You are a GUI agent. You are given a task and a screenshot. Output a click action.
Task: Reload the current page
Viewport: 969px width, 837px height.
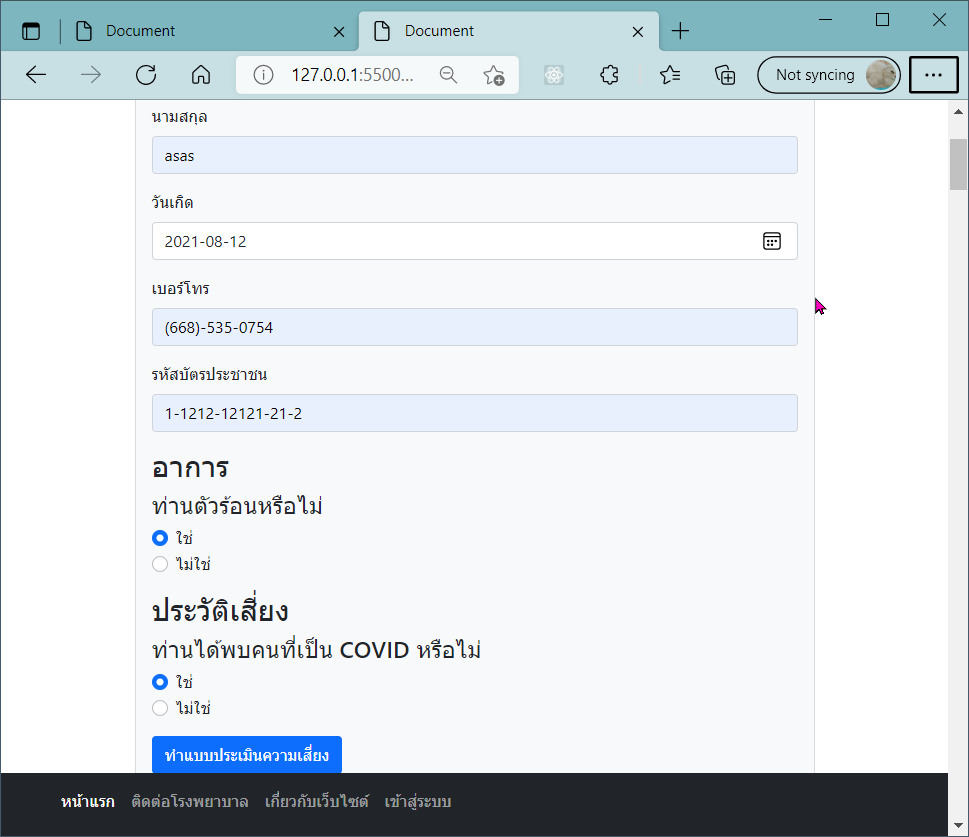coord(146,75)
